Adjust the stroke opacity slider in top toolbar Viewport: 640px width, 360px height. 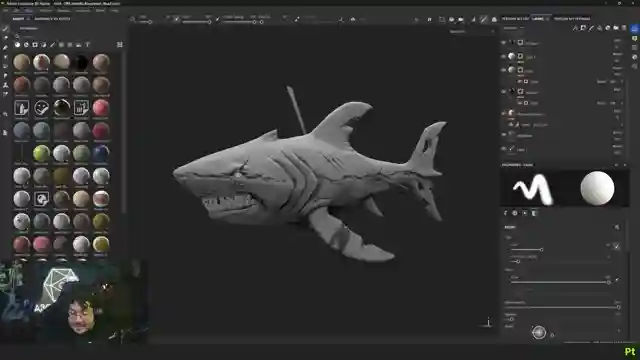(x=240, y=22)
